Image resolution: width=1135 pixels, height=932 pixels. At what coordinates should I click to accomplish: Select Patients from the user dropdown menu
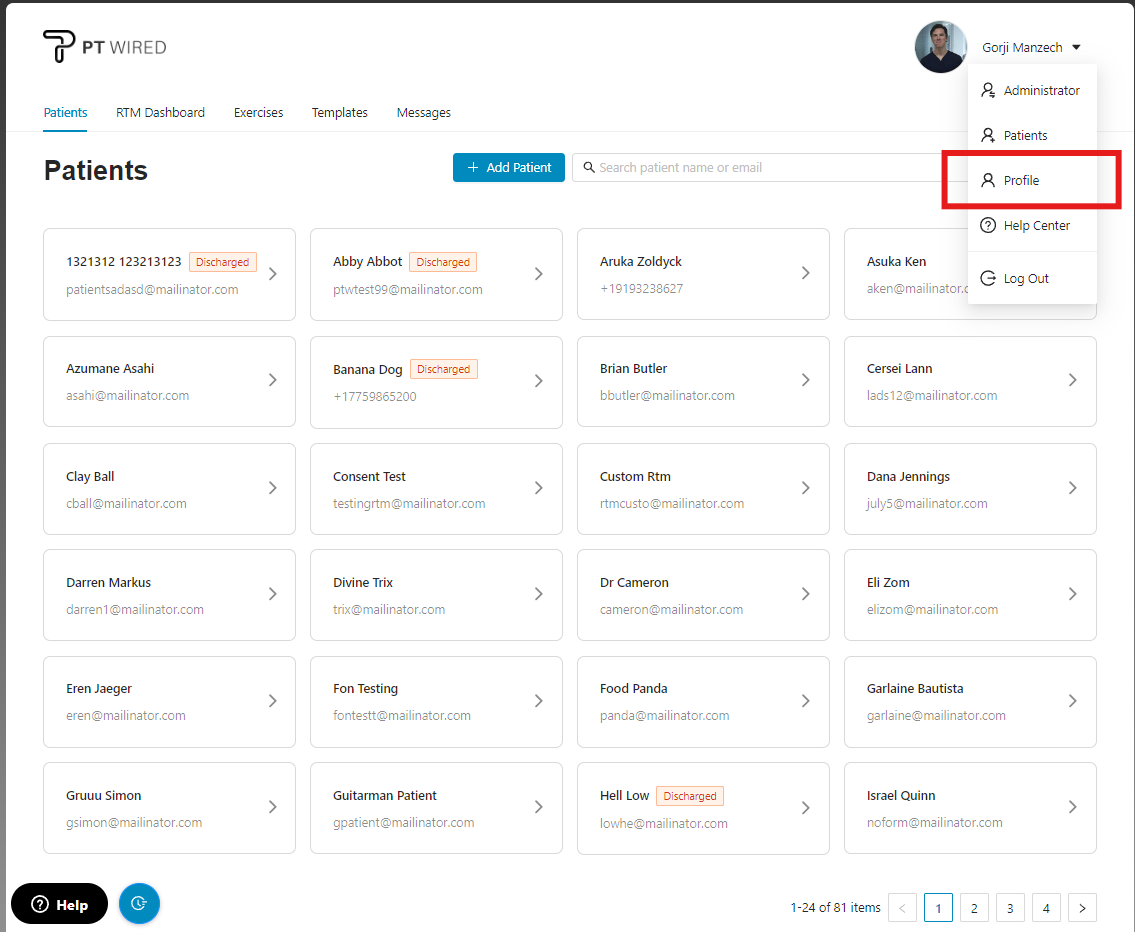click(x=1025, y=135)
